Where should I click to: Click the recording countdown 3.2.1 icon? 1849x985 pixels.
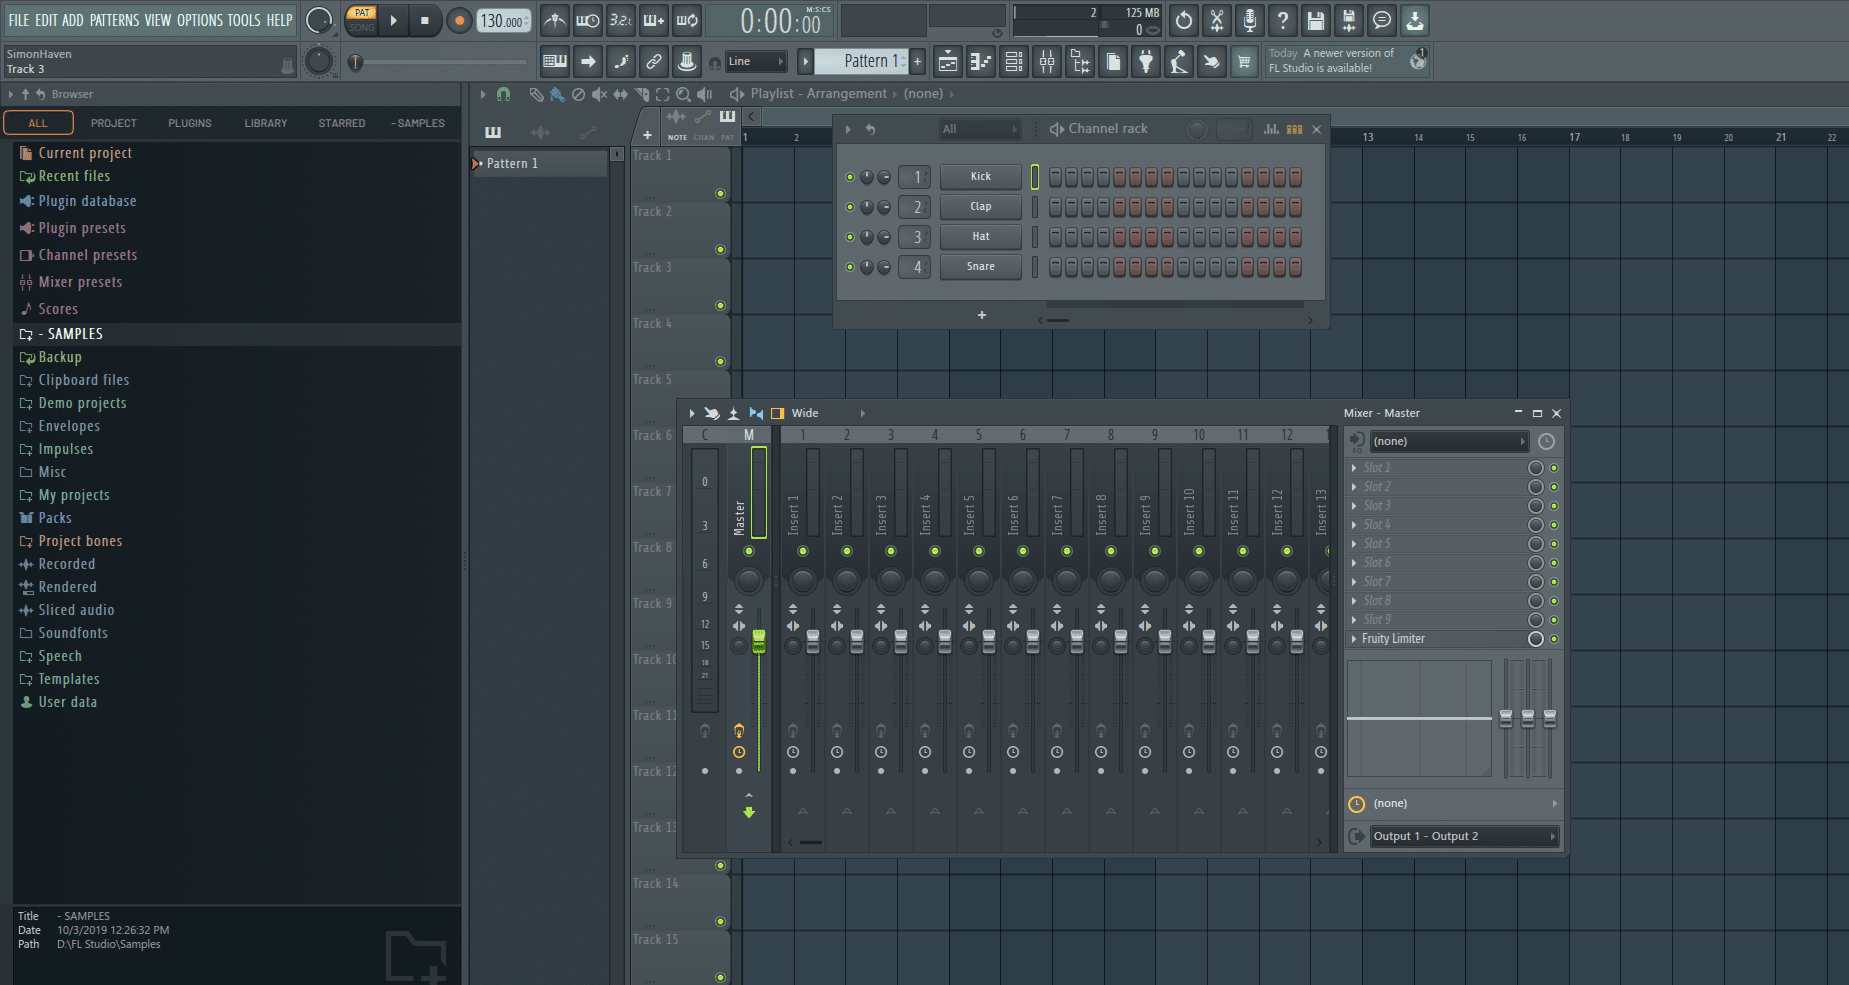(x=621, y=20)
